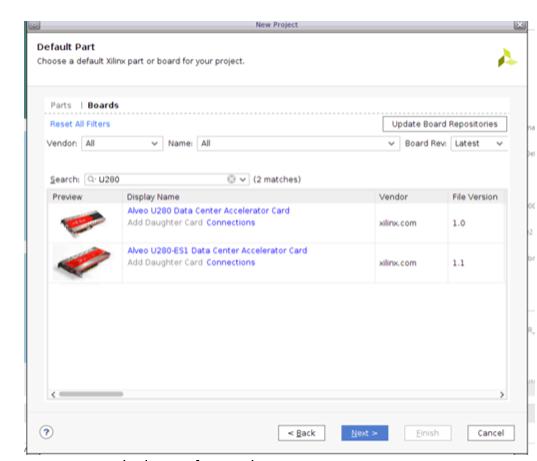
Task: Click file version 1.1 cell
Action: (x=458, y=263)
